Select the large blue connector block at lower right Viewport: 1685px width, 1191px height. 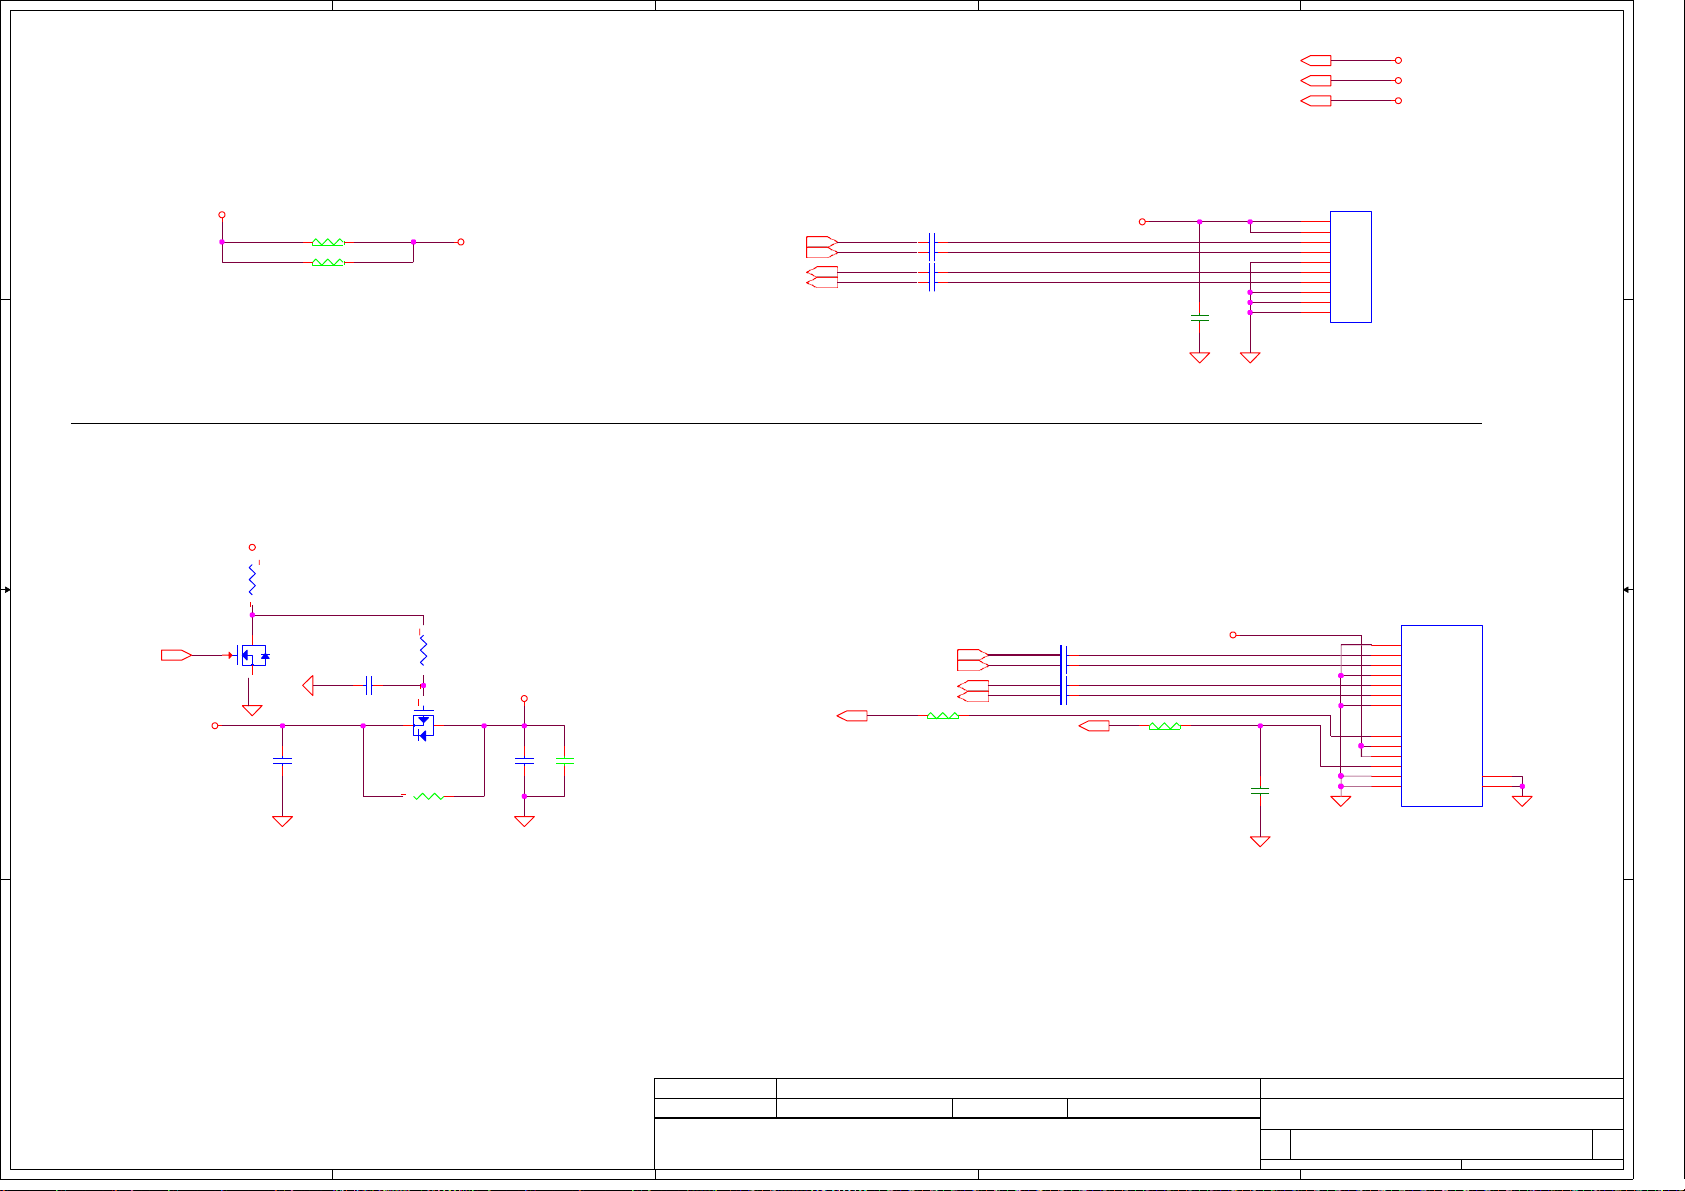(x=1441, y=715)
